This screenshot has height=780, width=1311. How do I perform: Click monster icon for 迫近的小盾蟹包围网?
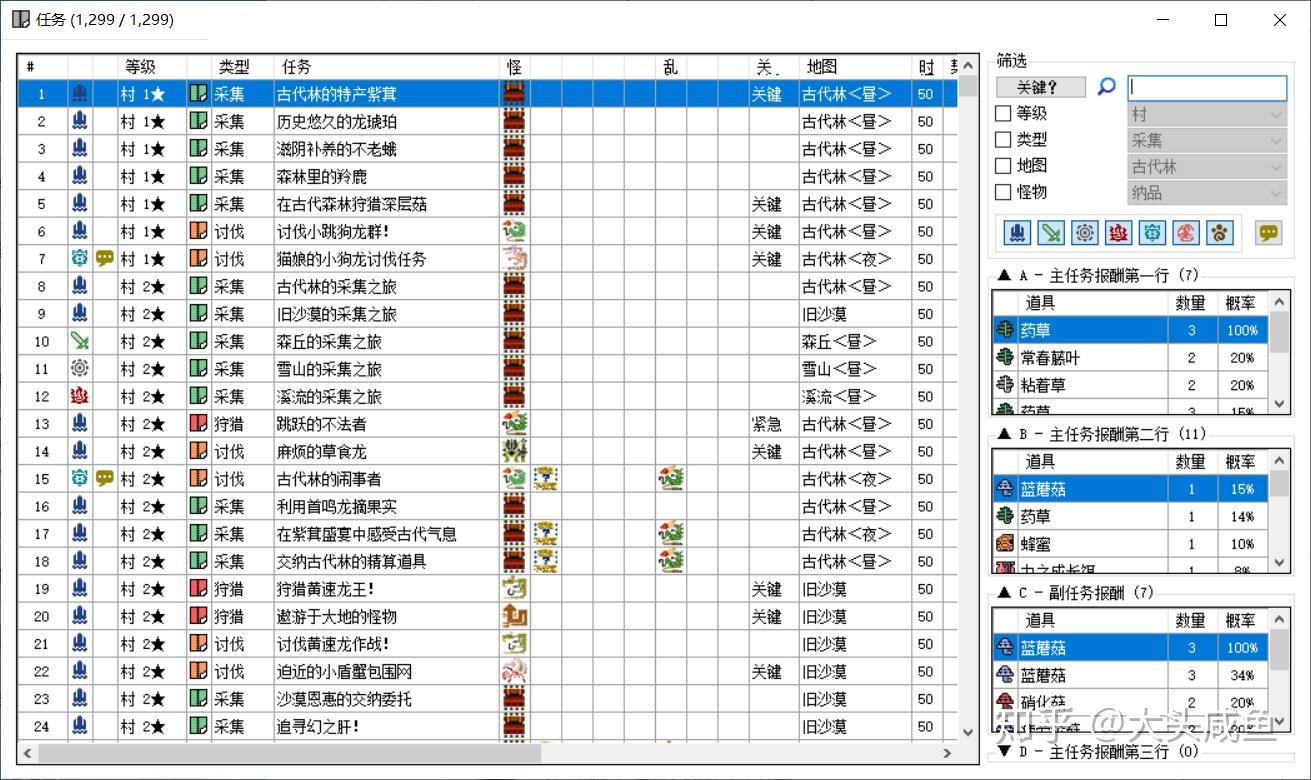point(514,671)
